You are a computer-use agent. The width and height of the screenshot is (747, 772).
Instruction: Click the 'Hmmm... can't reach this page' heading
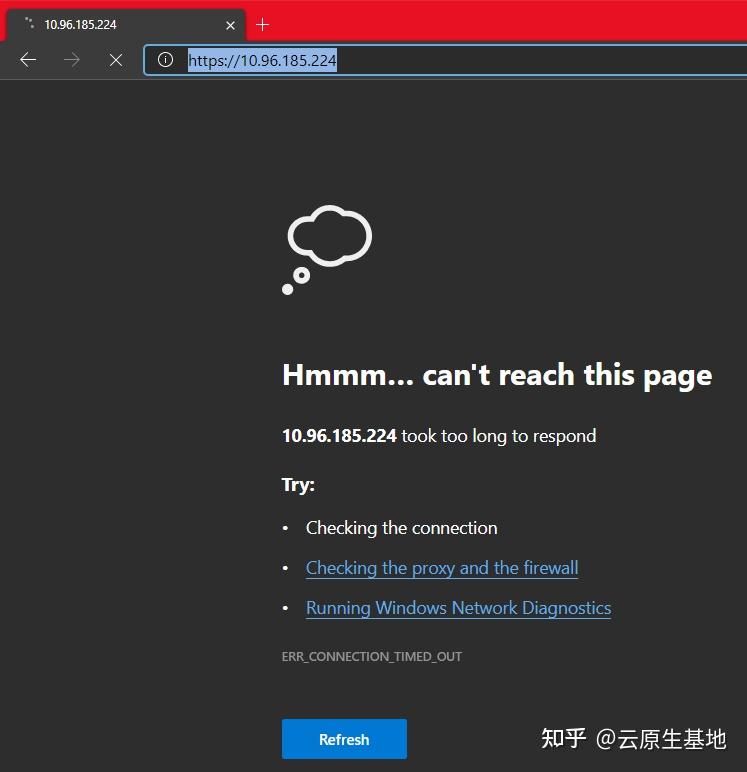coord(497,375)
